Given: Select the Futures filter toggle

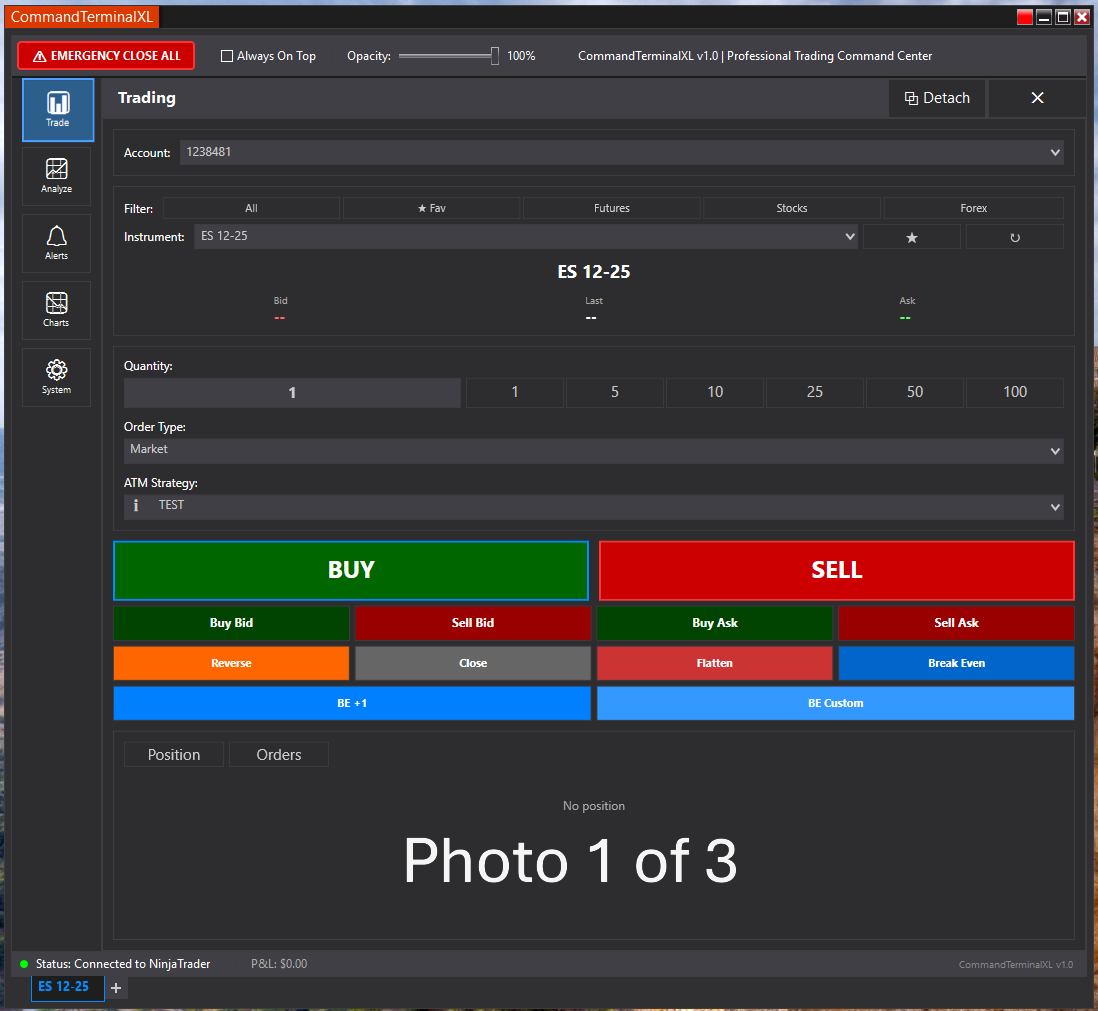Looking at the screenshot, I should click(x=611, y=208).
